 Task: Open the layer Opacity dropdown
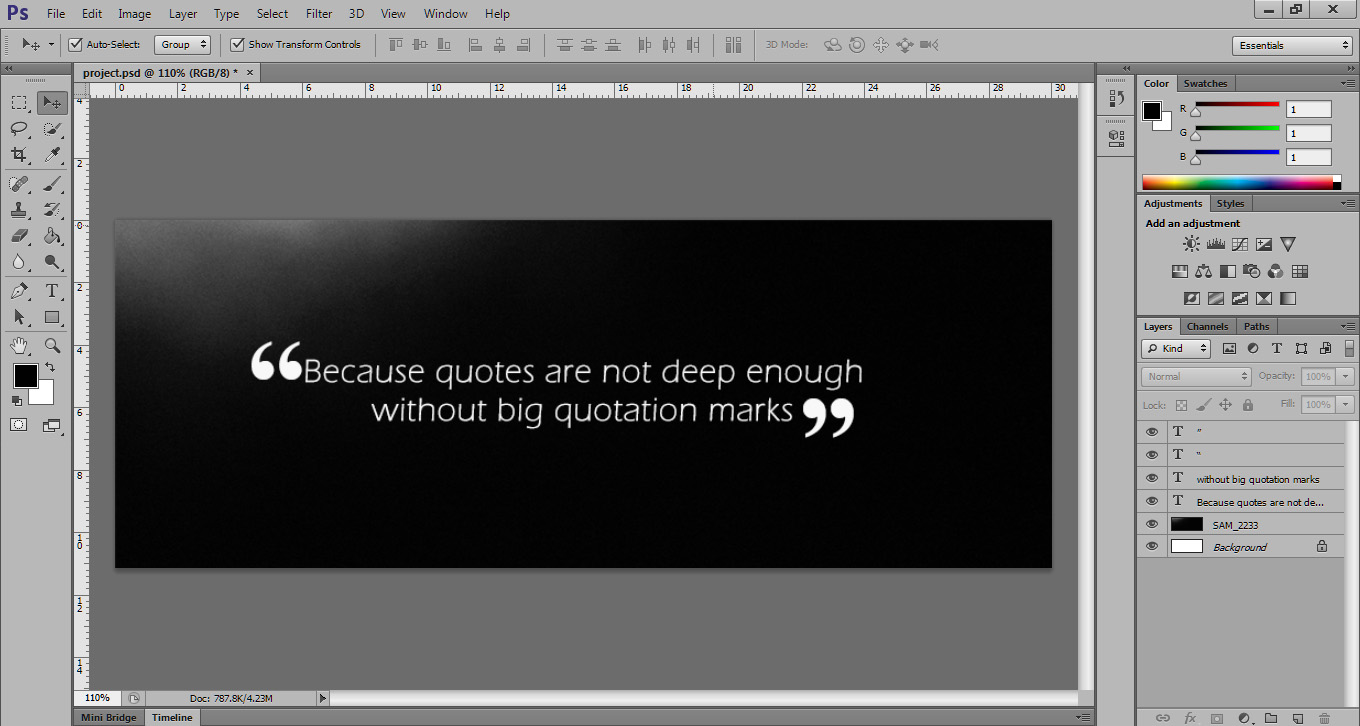1345,375
